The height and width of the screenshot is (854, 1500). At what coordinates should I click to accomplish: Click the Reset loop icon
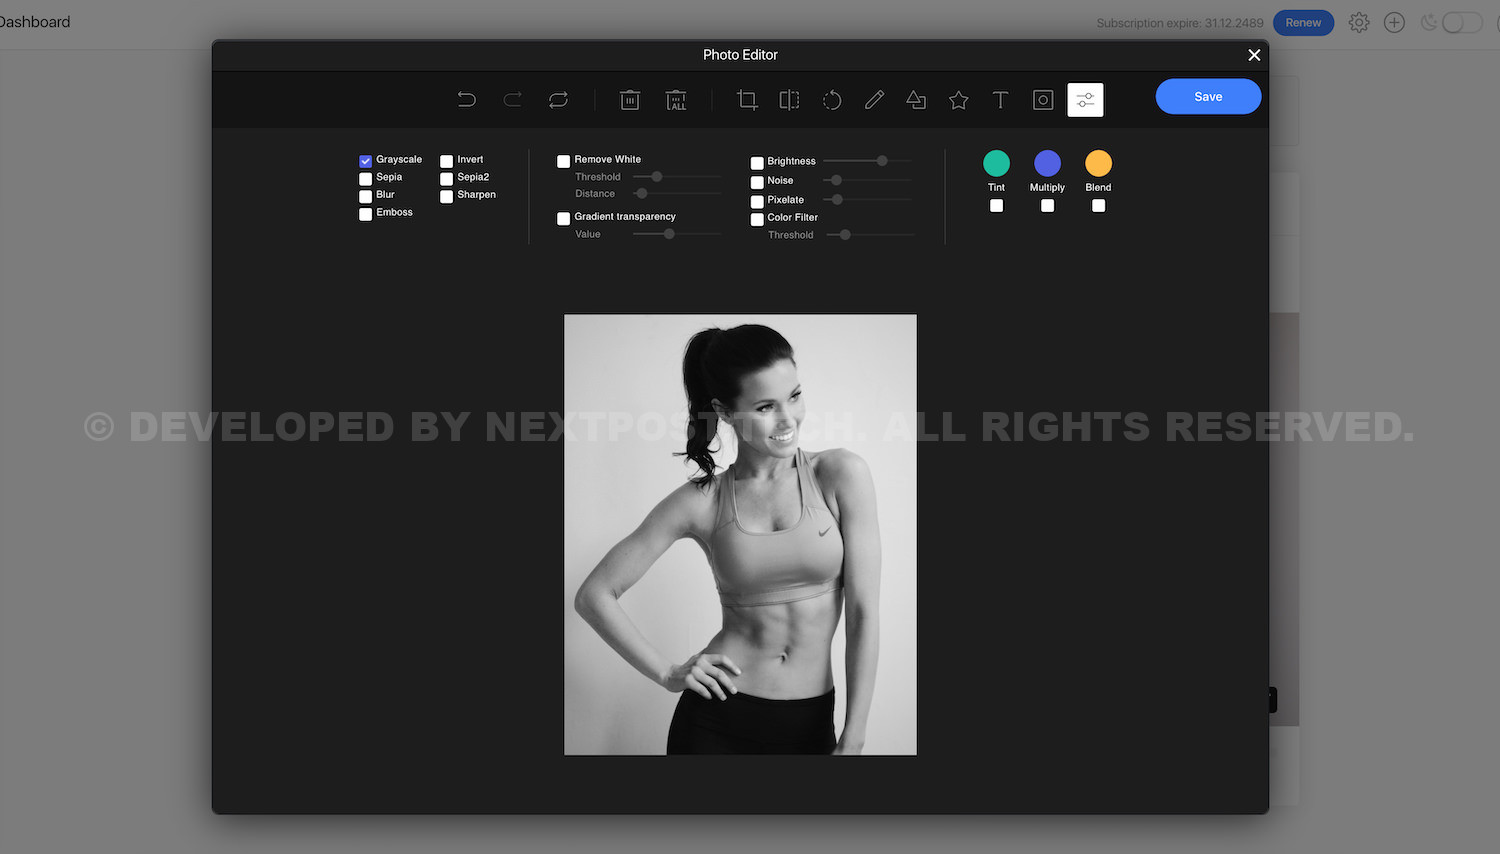(558, 99)
